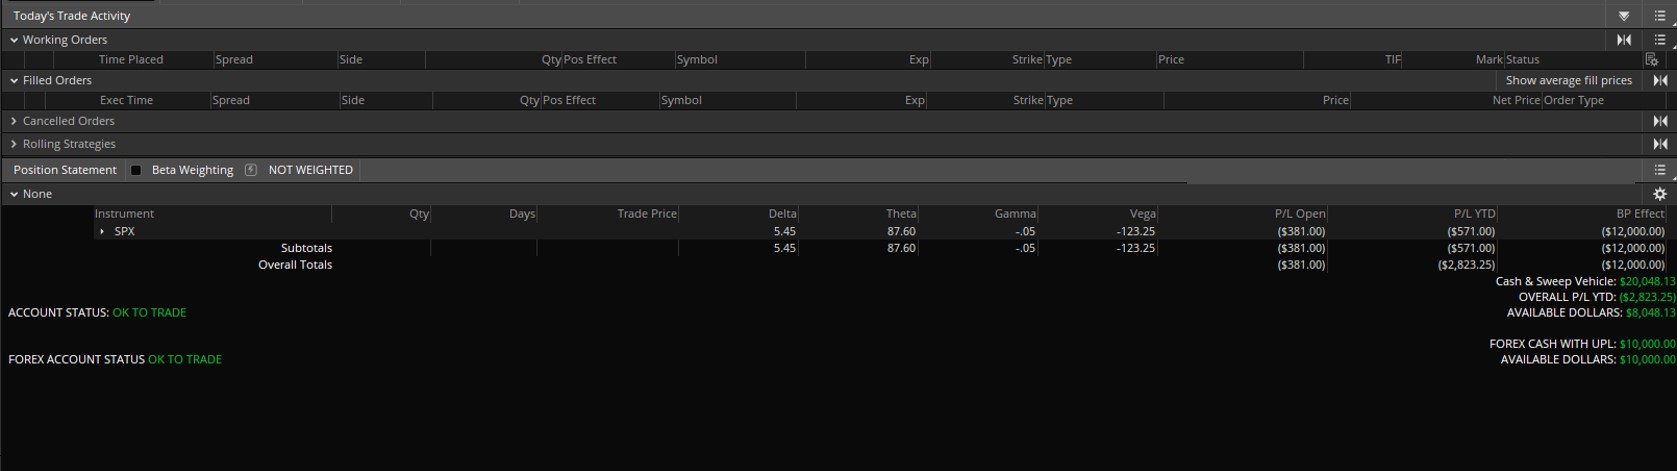Open the Working Orders list menu icon
This screenshot has width=1677, height=471.
1659,40
